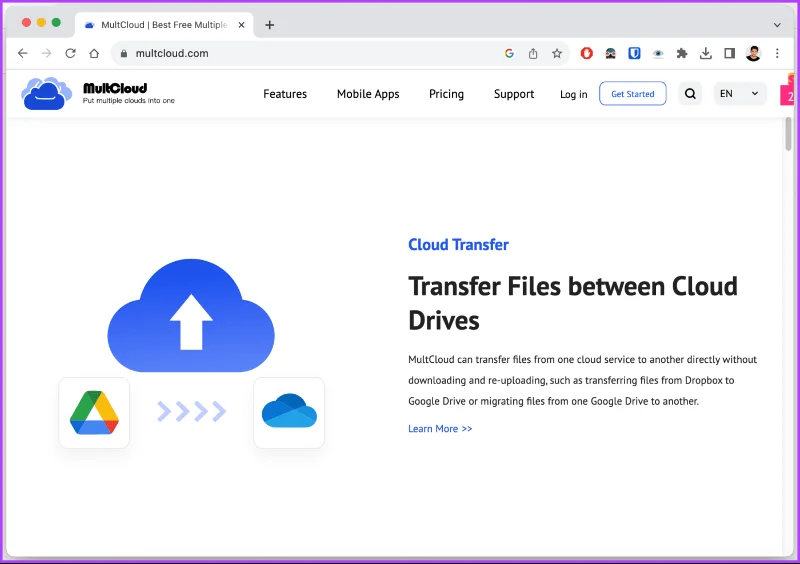This screenshot has height=564, width=800.
Task: Click the Google Drive icon card
Action: pyautogui.click(x=94, y=412)
